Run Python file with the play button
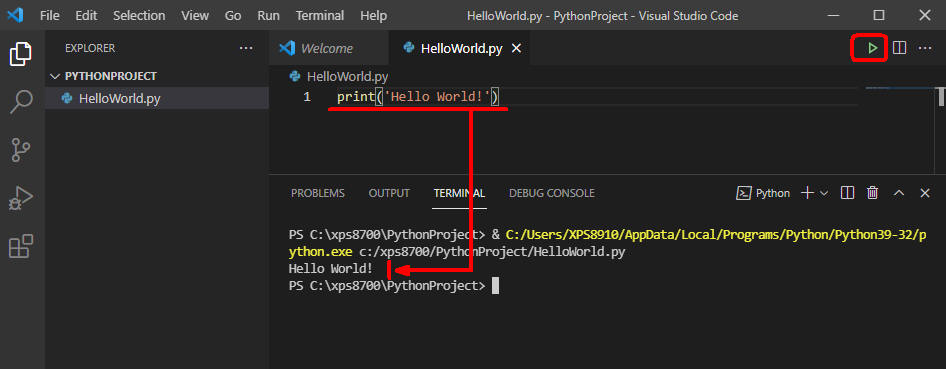 pos(872,48)
